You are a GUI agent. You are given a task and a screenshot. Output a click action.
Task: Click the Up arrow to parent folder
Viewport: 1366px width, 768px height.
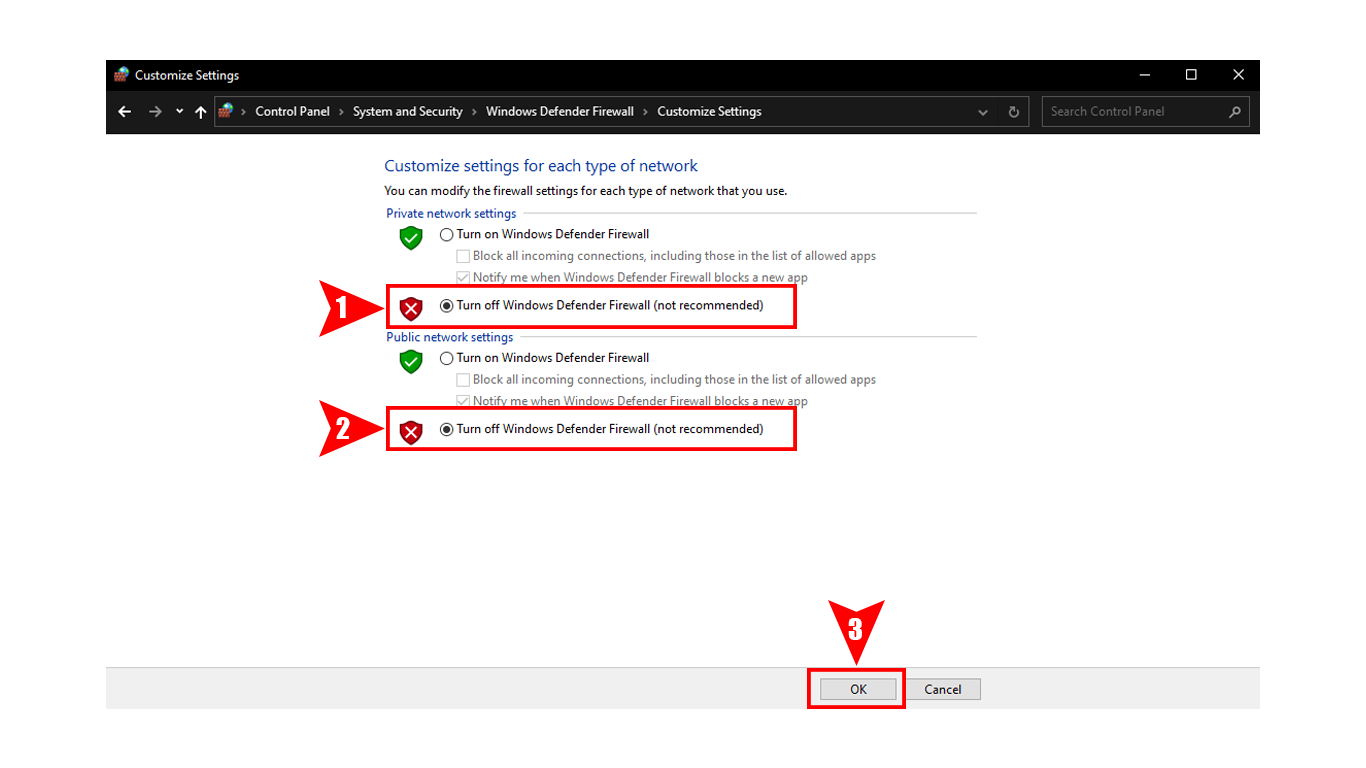(201, 112)
